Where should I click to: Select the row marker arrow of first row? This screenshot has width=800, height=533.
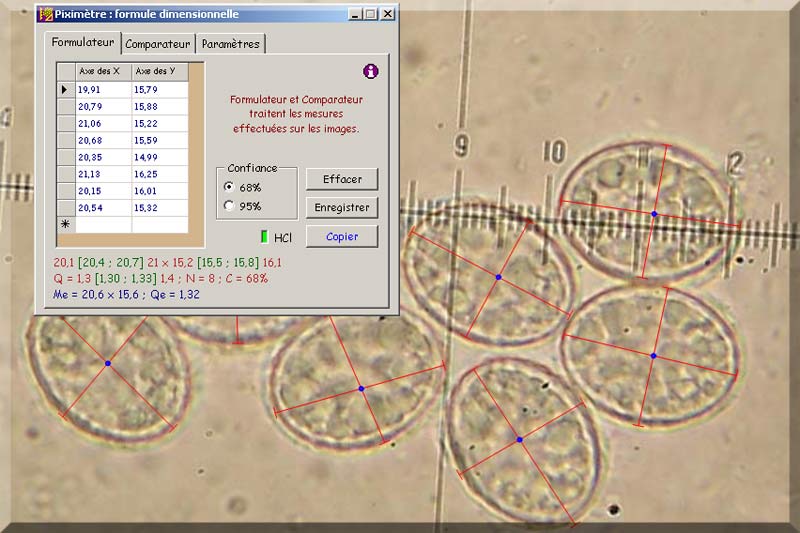click(x=65, y=90)
